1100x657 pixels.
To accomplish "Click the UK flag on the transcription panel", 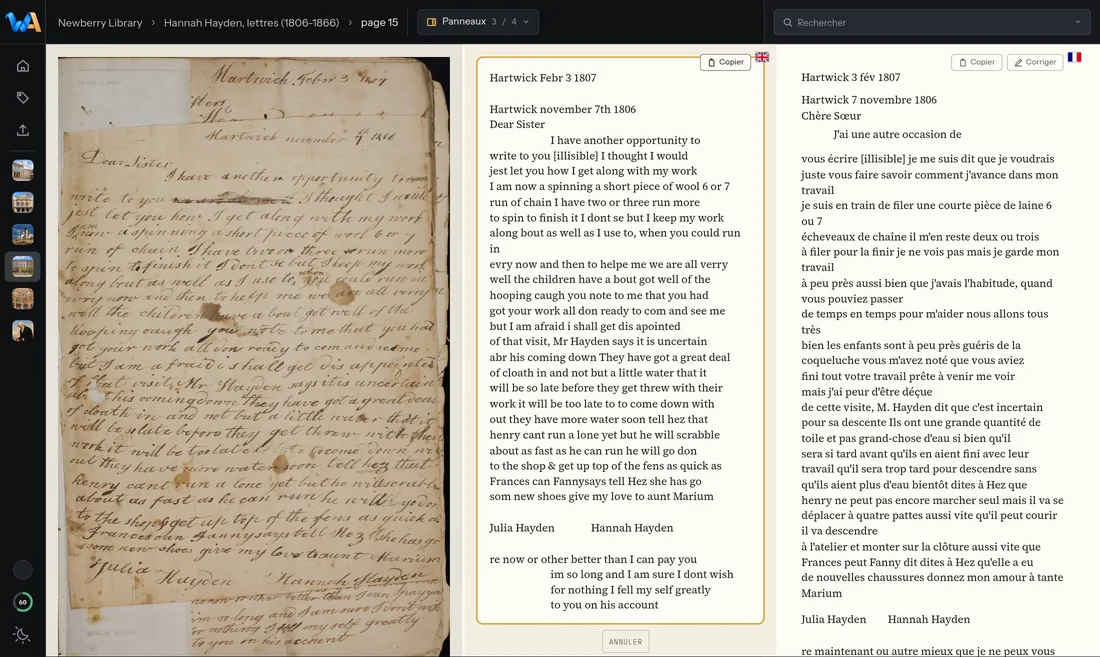I will (762, 57).
